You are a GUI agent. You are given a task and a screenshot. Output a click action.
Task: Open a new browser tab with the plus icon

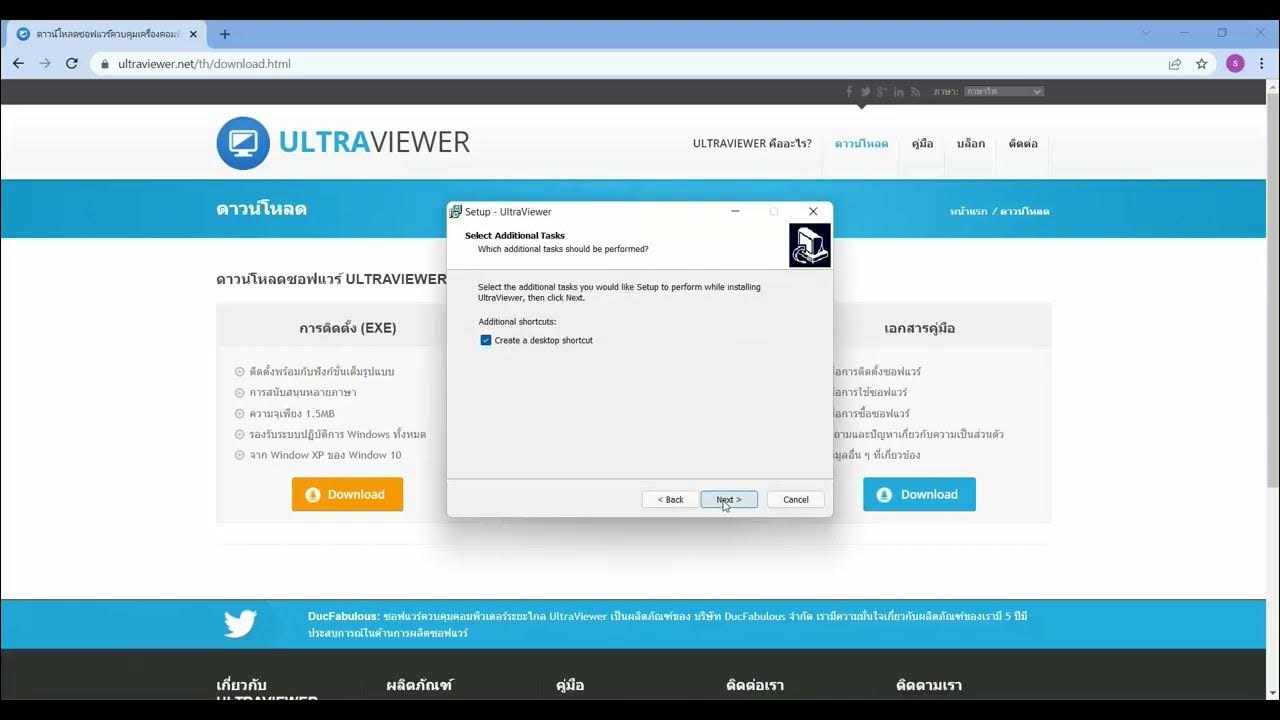pos(224,34)
